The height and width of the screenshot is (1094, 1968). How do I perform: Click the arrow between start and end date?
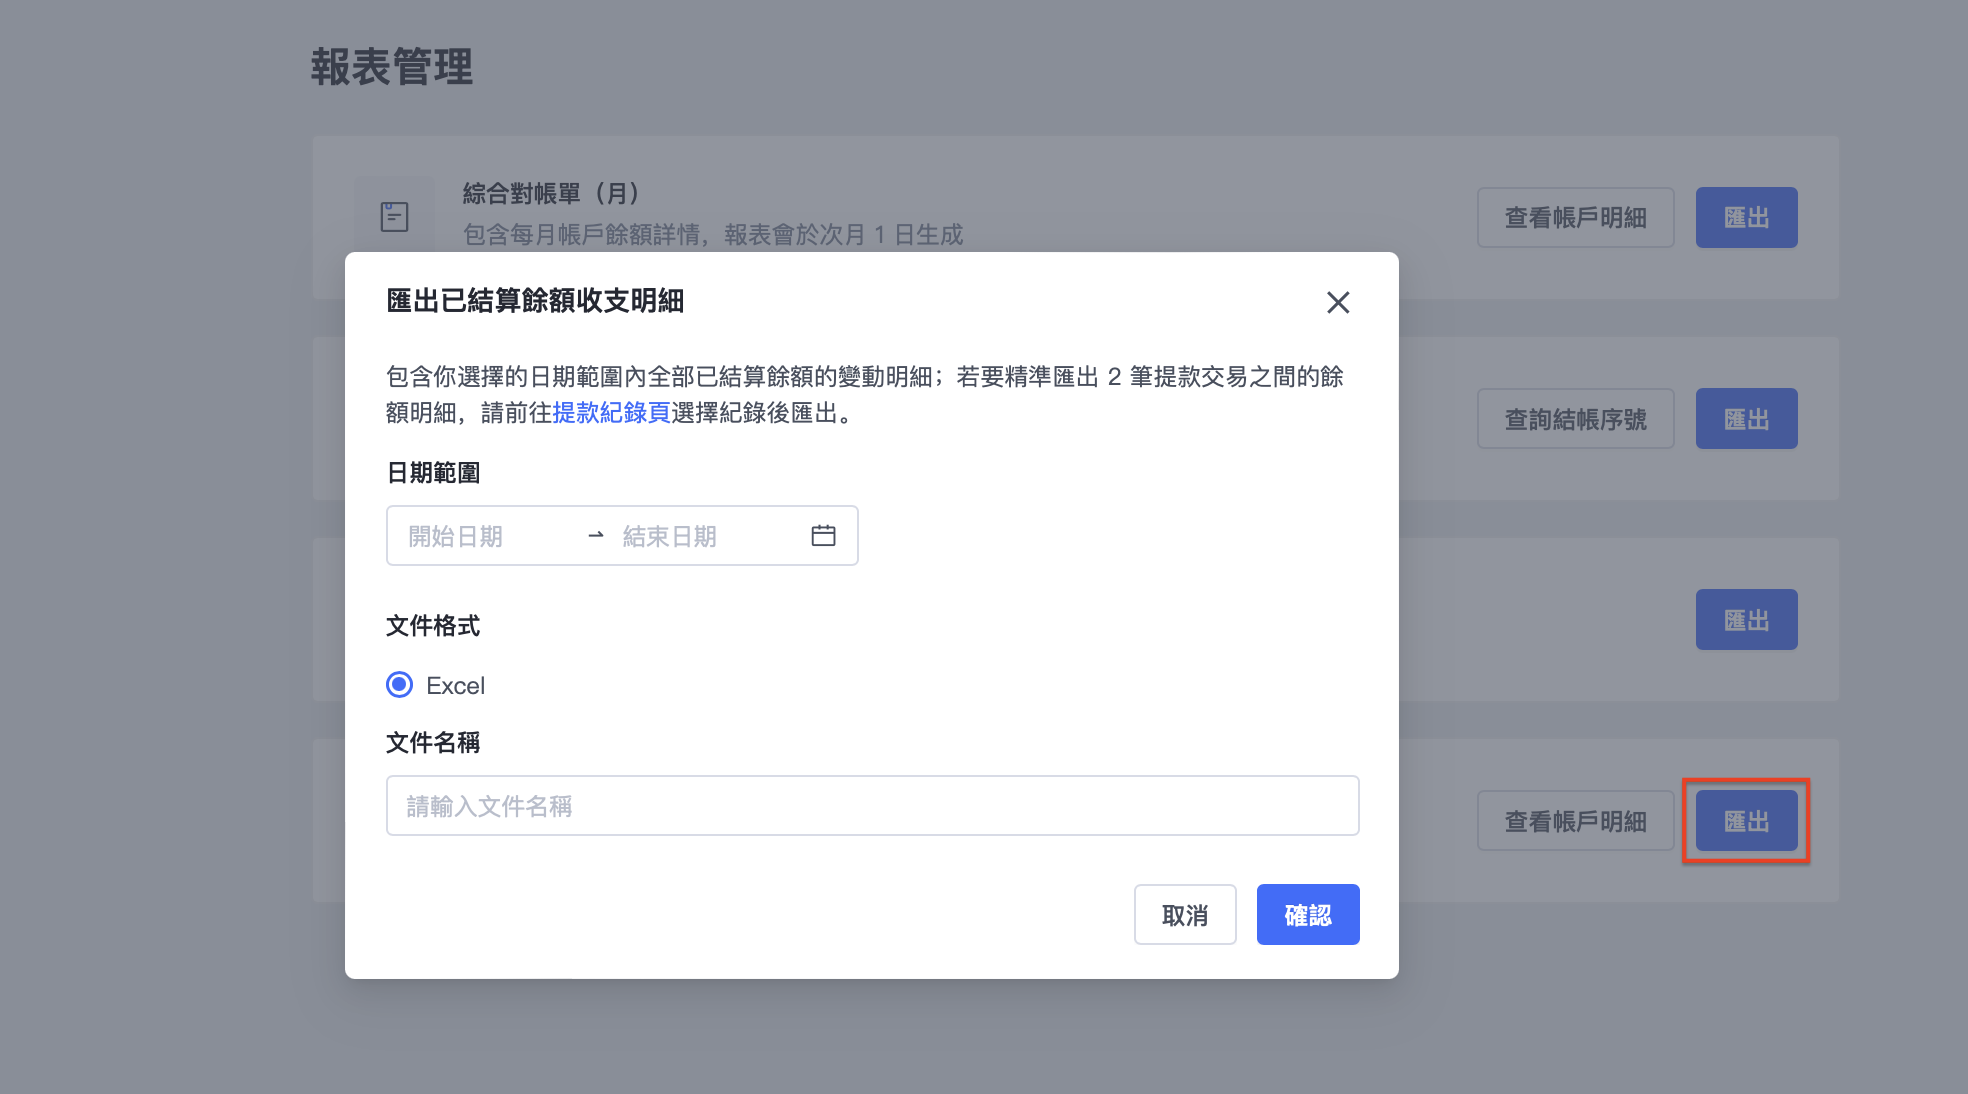(596, 536)
